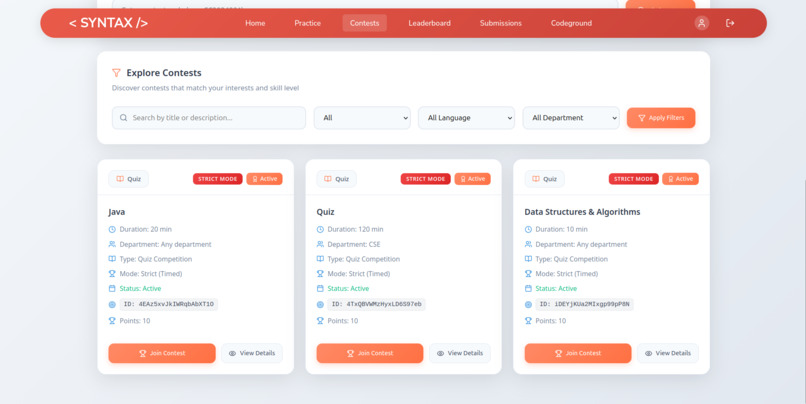Click the ID icon next to 4EAz5xvJkIWRqbAbXT10

112,305
